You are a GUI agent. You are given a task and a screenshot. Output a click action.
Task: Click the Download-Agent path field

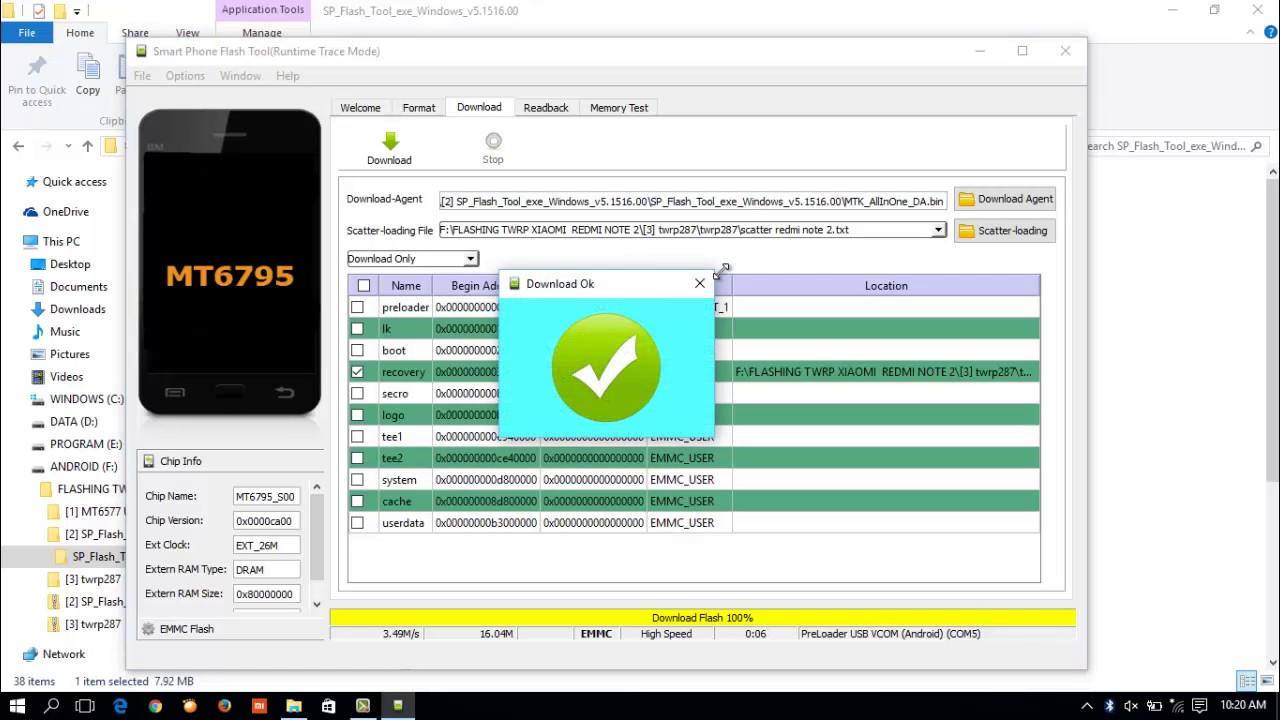692,201
